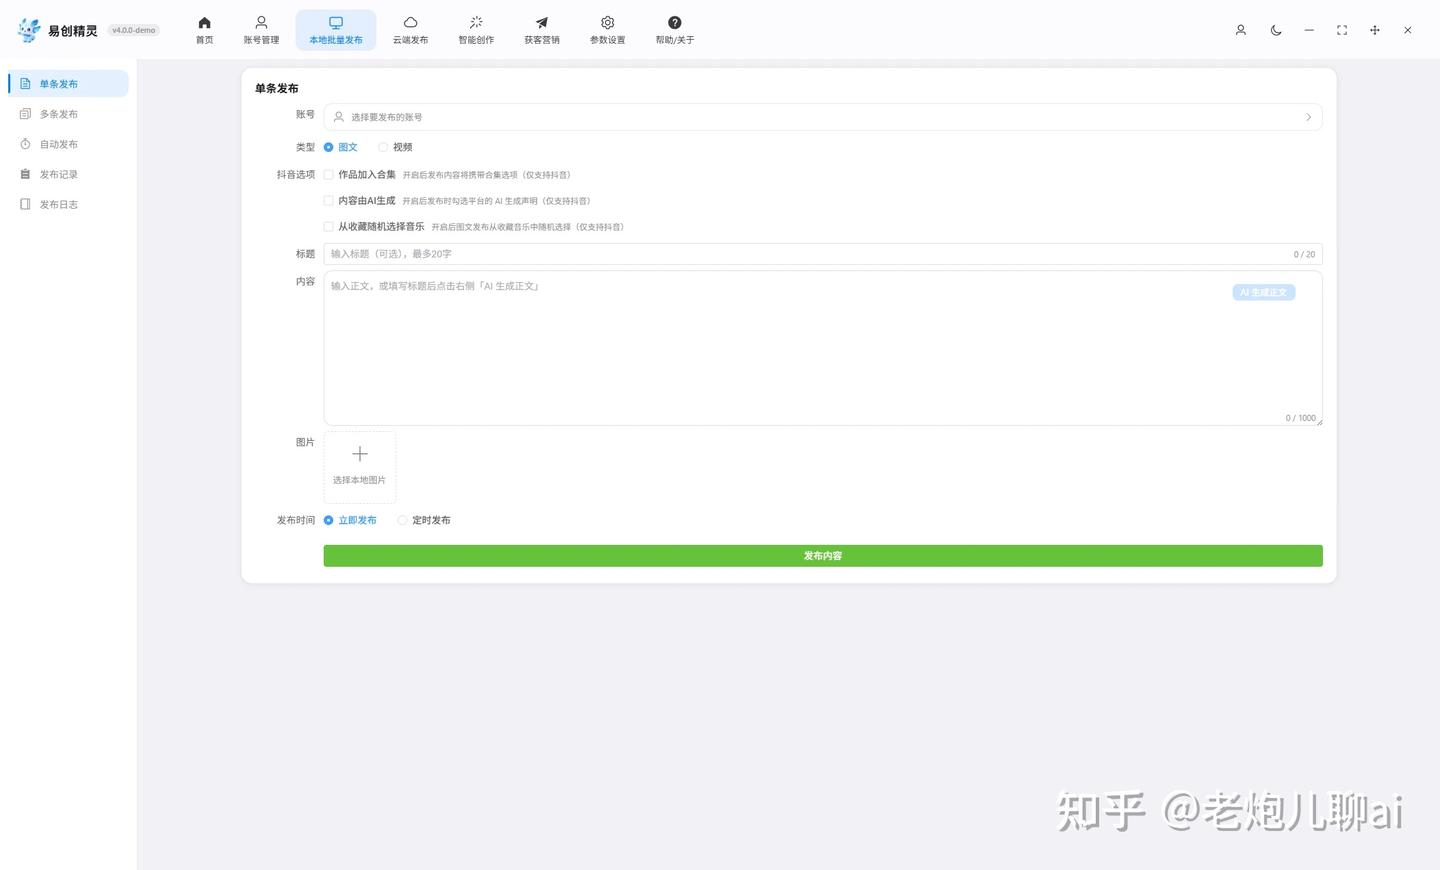The width and height of the screenshot is (1440, 870).
Task: Open the 云端发布 tab label
Action: [x=410, y=40]
